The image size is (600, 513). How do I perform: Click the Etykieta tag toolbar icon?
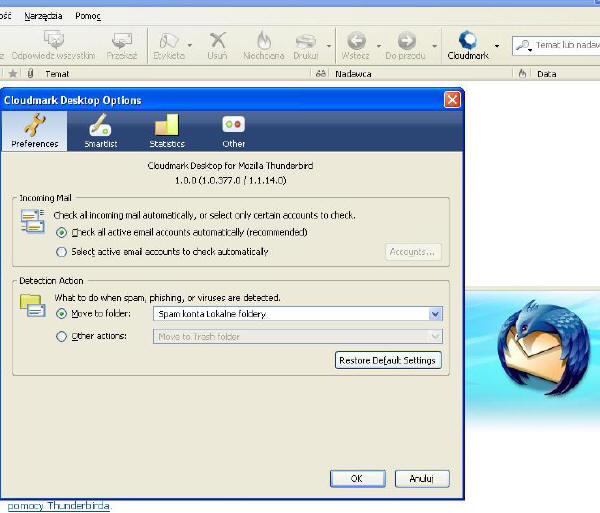(x=169, y=45)
